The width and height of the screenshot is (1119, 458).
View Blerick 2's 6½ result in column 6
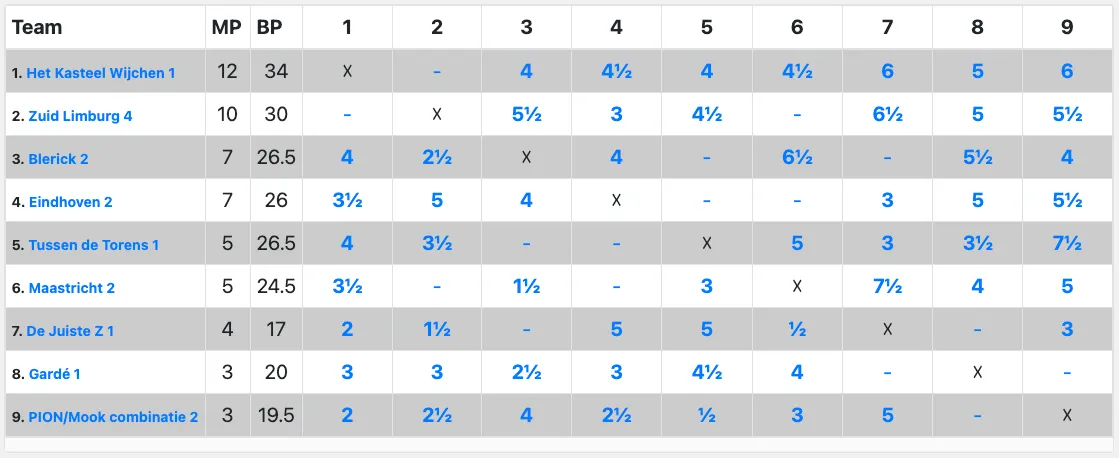click(x=797, y=157)
